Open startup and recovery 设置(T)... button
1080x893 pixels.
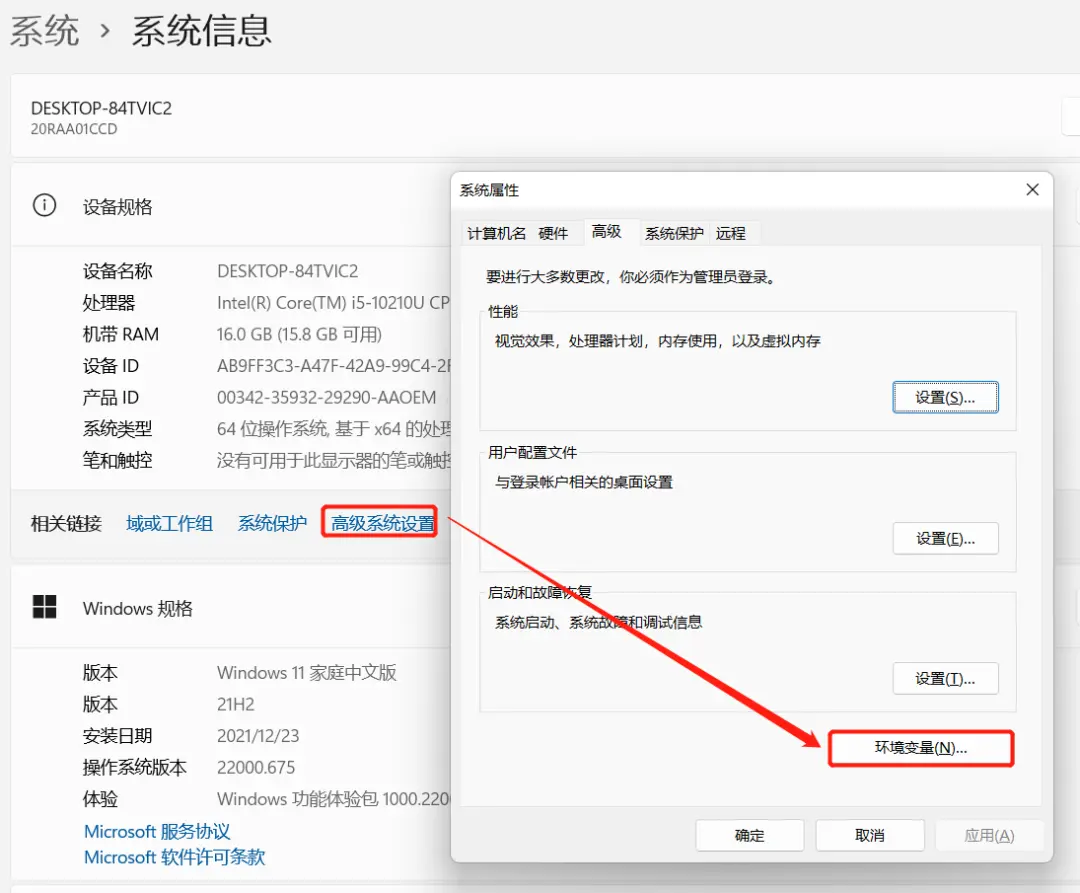[x=945, y=679]
